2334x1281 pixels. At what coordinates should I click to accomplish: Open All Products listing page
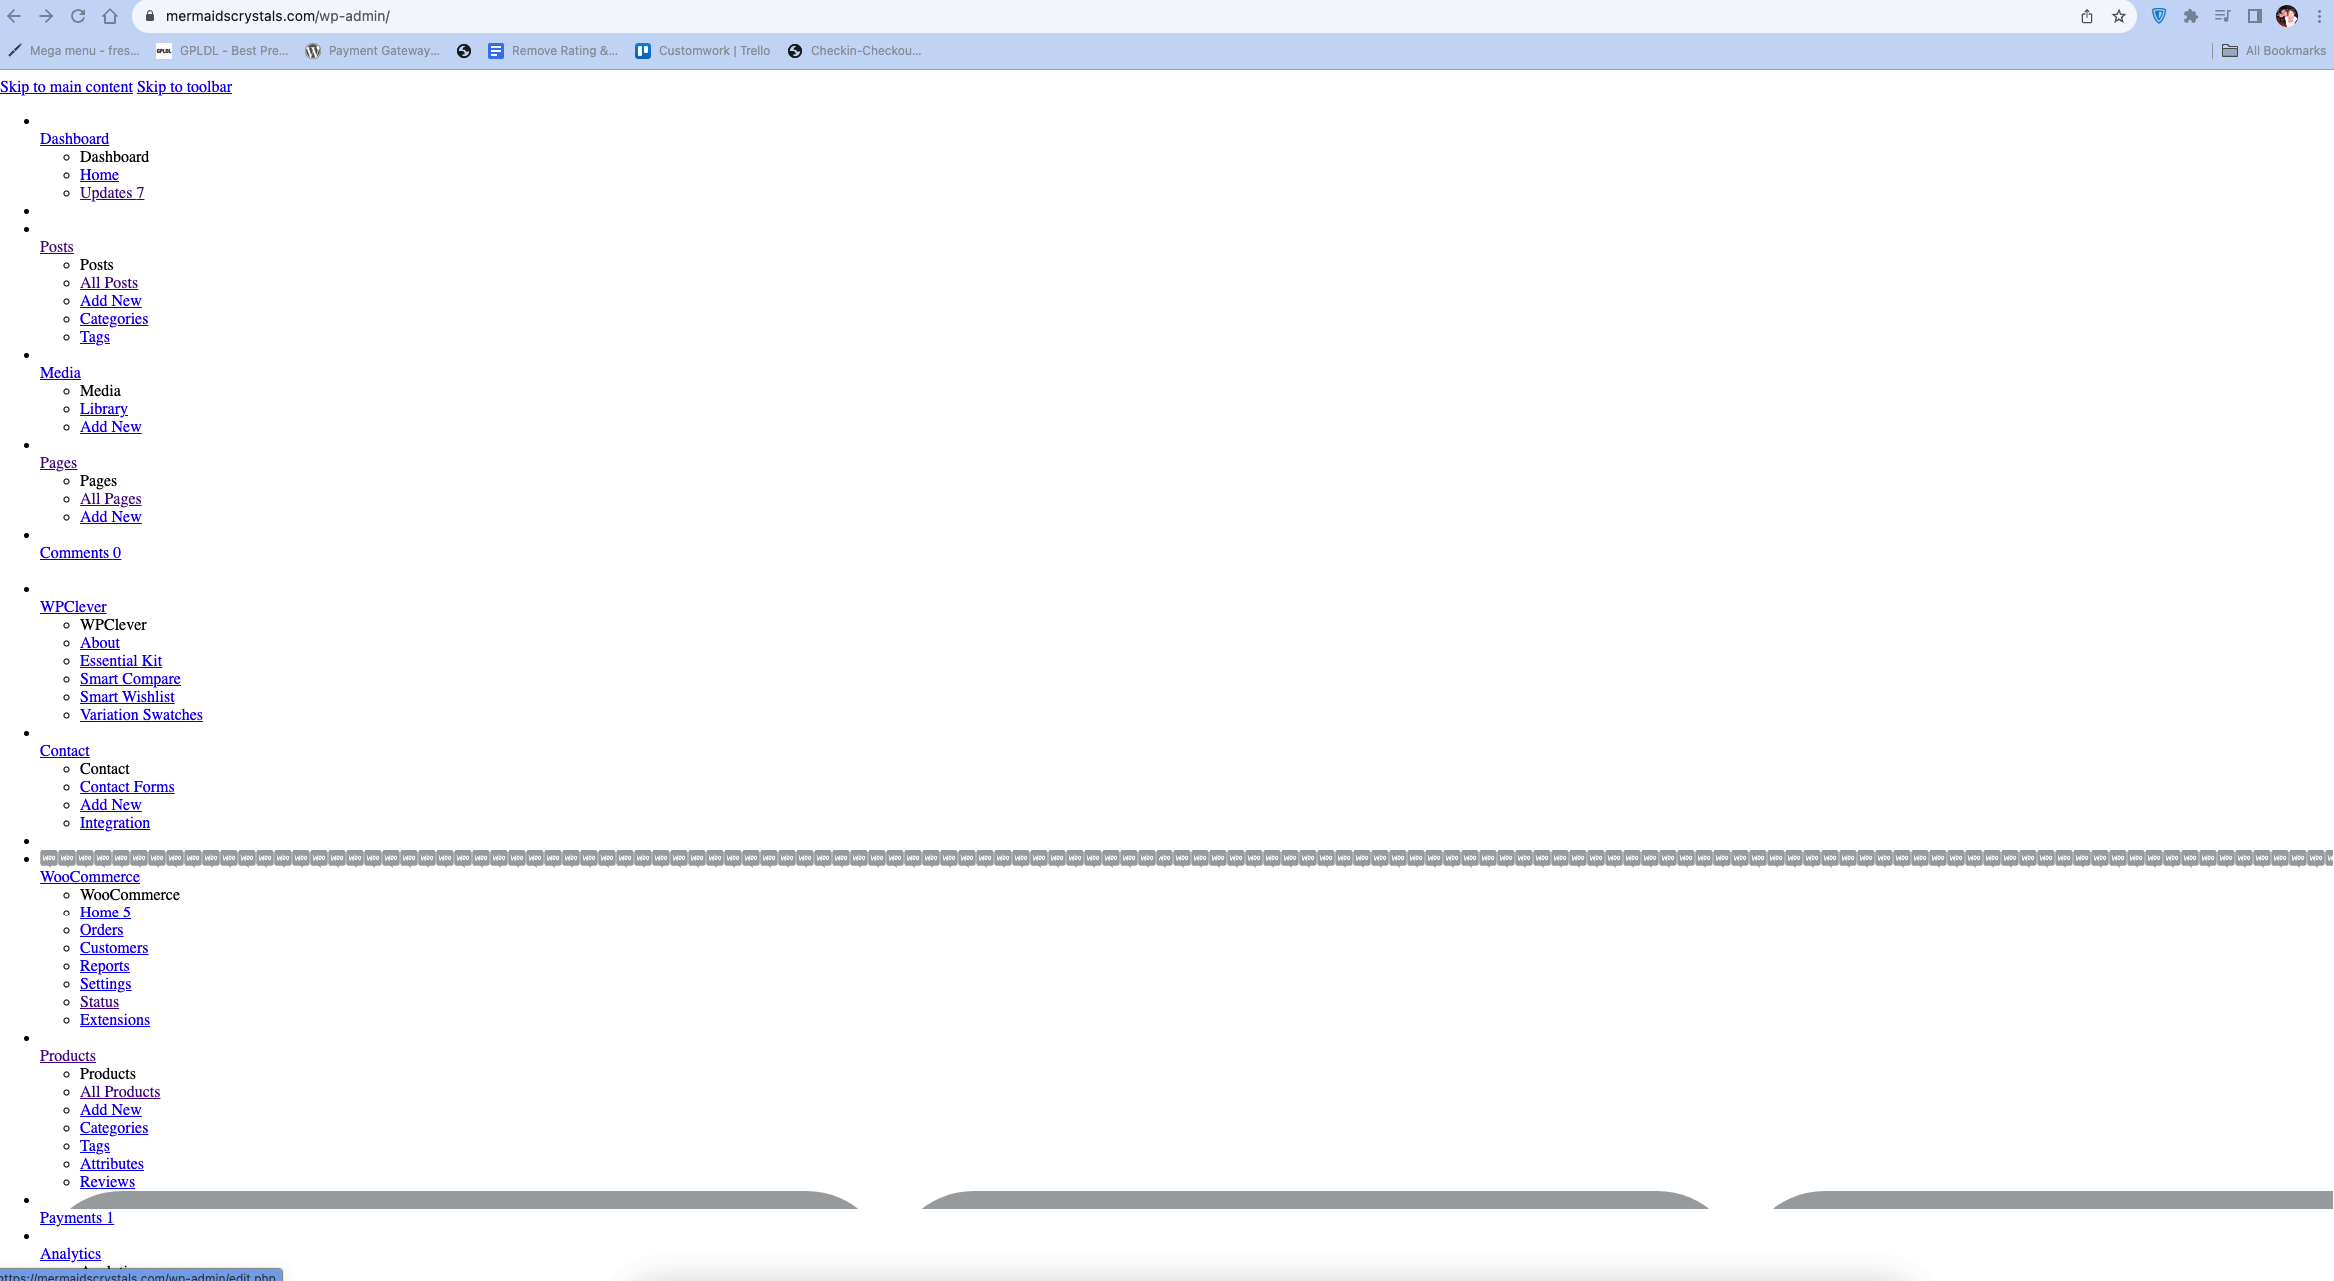point(118,1092)
